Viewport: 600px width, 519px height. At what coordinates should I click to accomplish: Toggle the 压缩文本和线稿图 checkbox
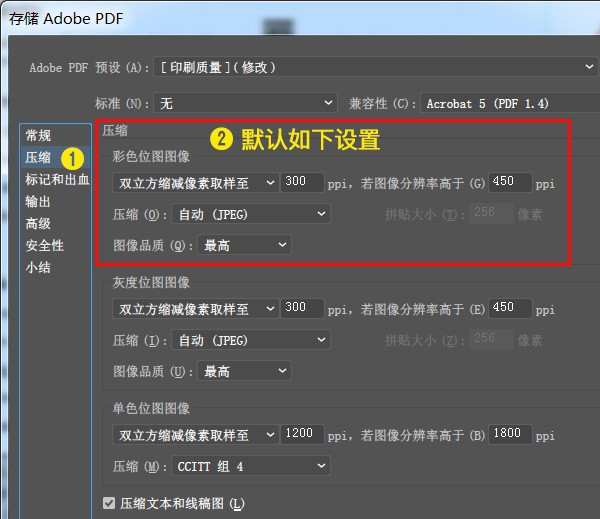109,503
